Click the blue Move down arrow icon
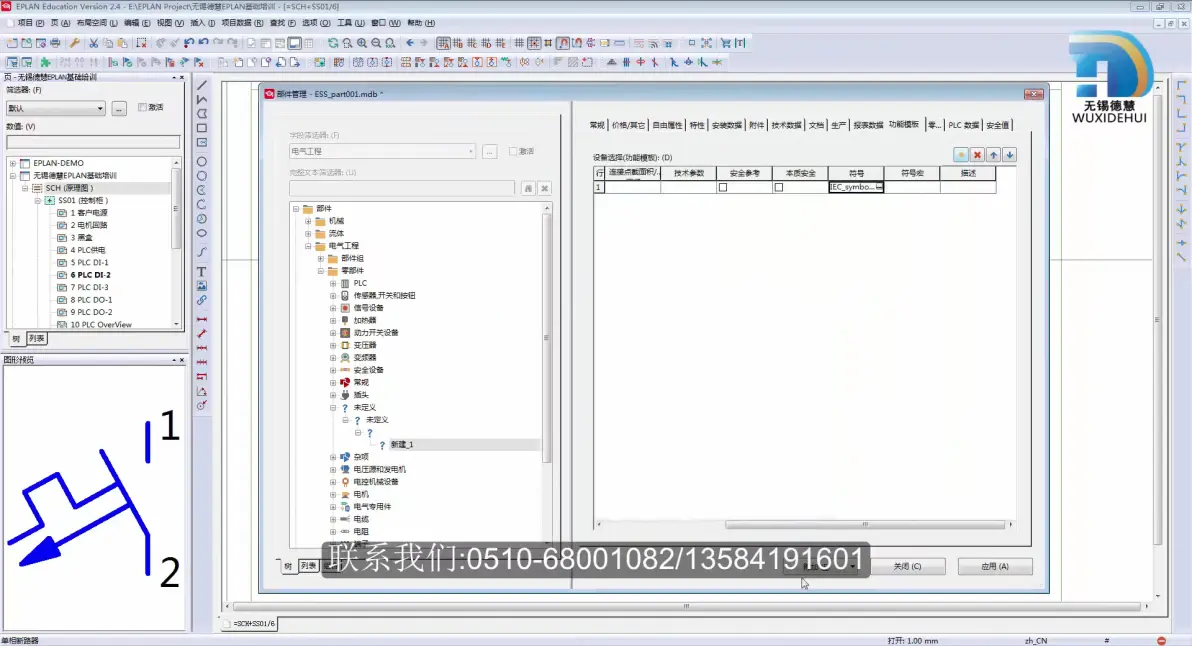 pyautogui.click(x=1010, y=155)
